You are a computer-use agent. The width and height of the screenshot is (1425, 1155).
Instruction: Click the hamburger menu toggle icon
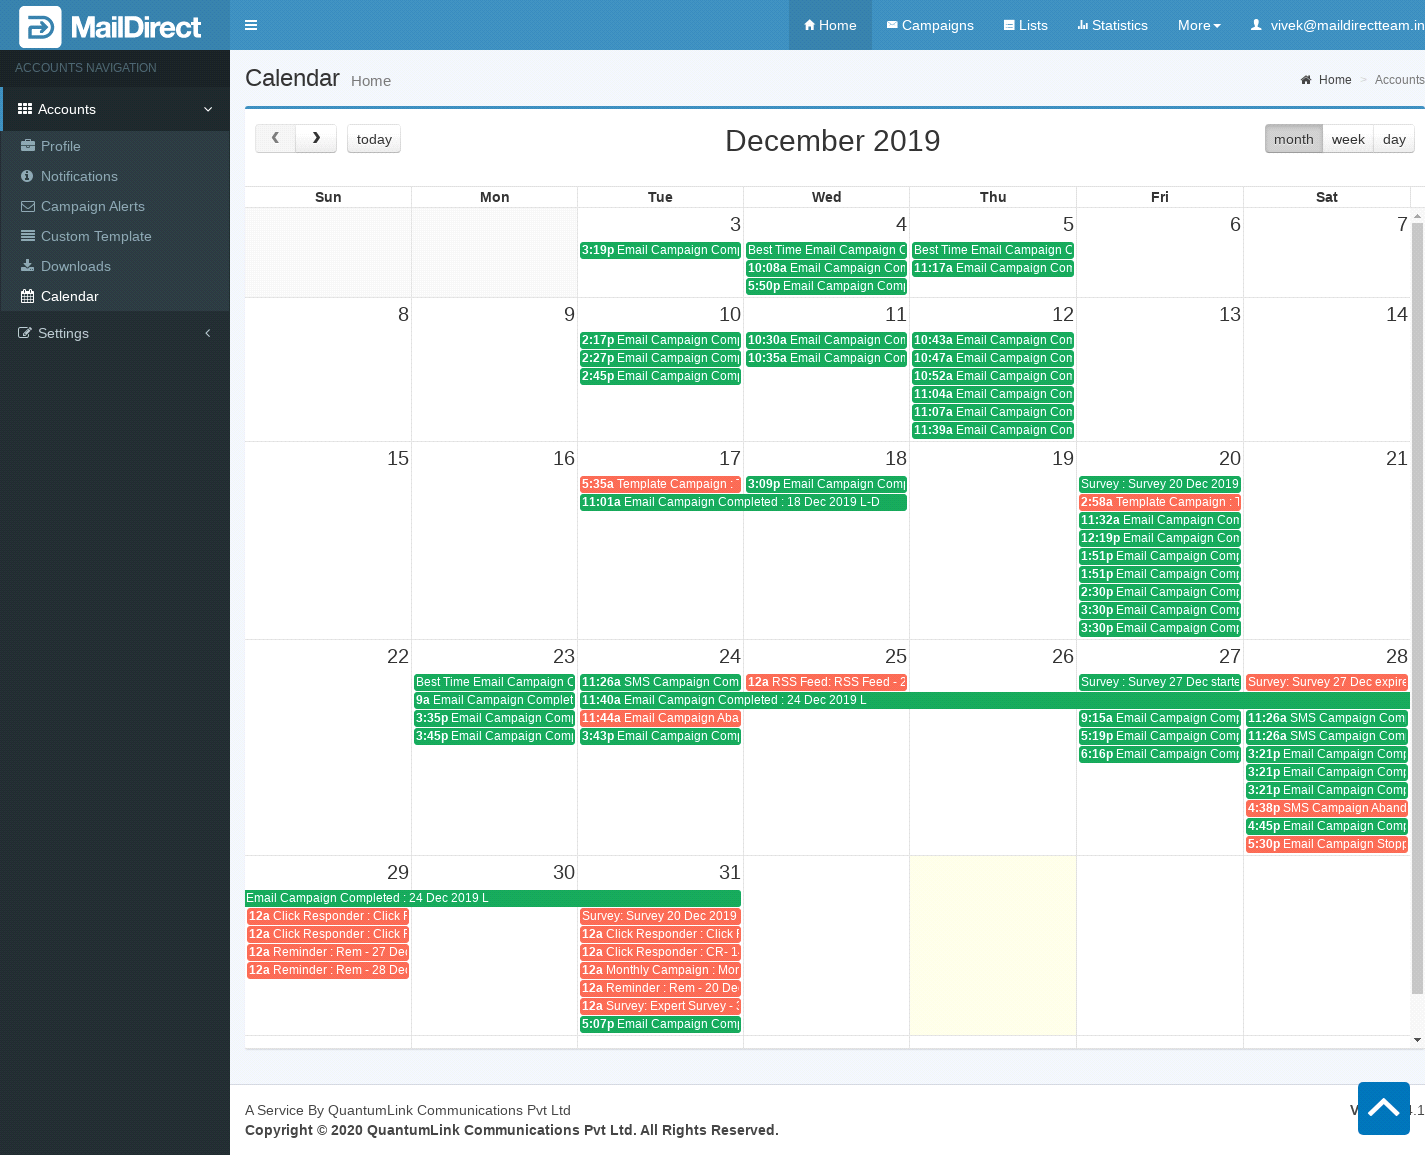(251, 25)
